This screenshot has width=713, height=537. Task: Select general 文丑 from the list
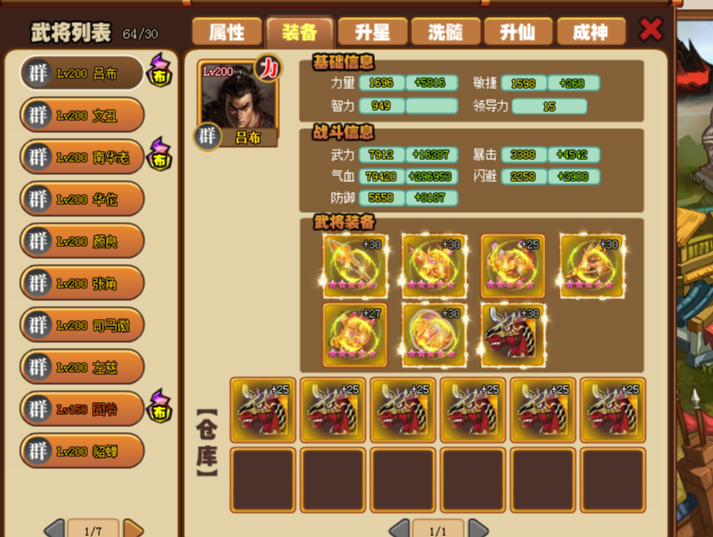pos(82,115)
